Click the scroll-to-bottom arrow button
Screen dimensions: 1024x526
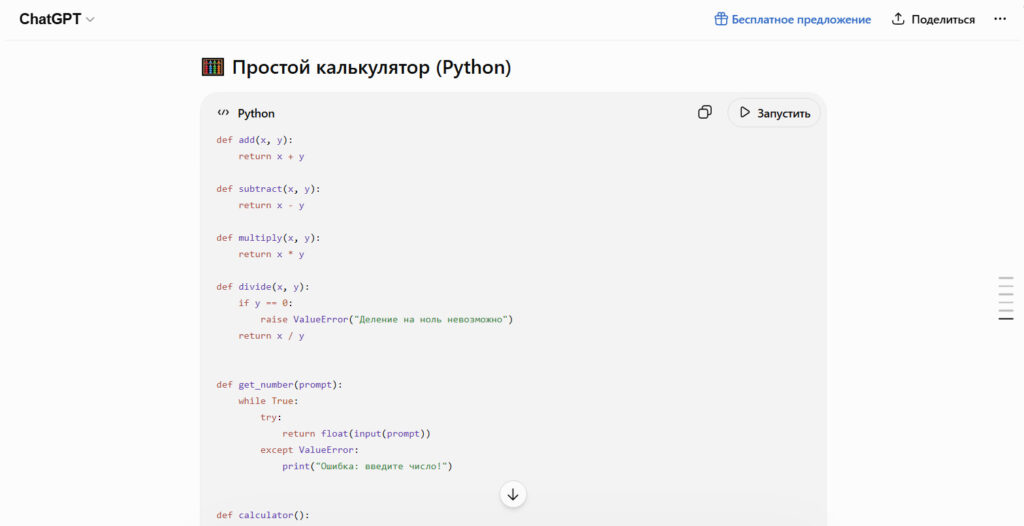(513, 495)
